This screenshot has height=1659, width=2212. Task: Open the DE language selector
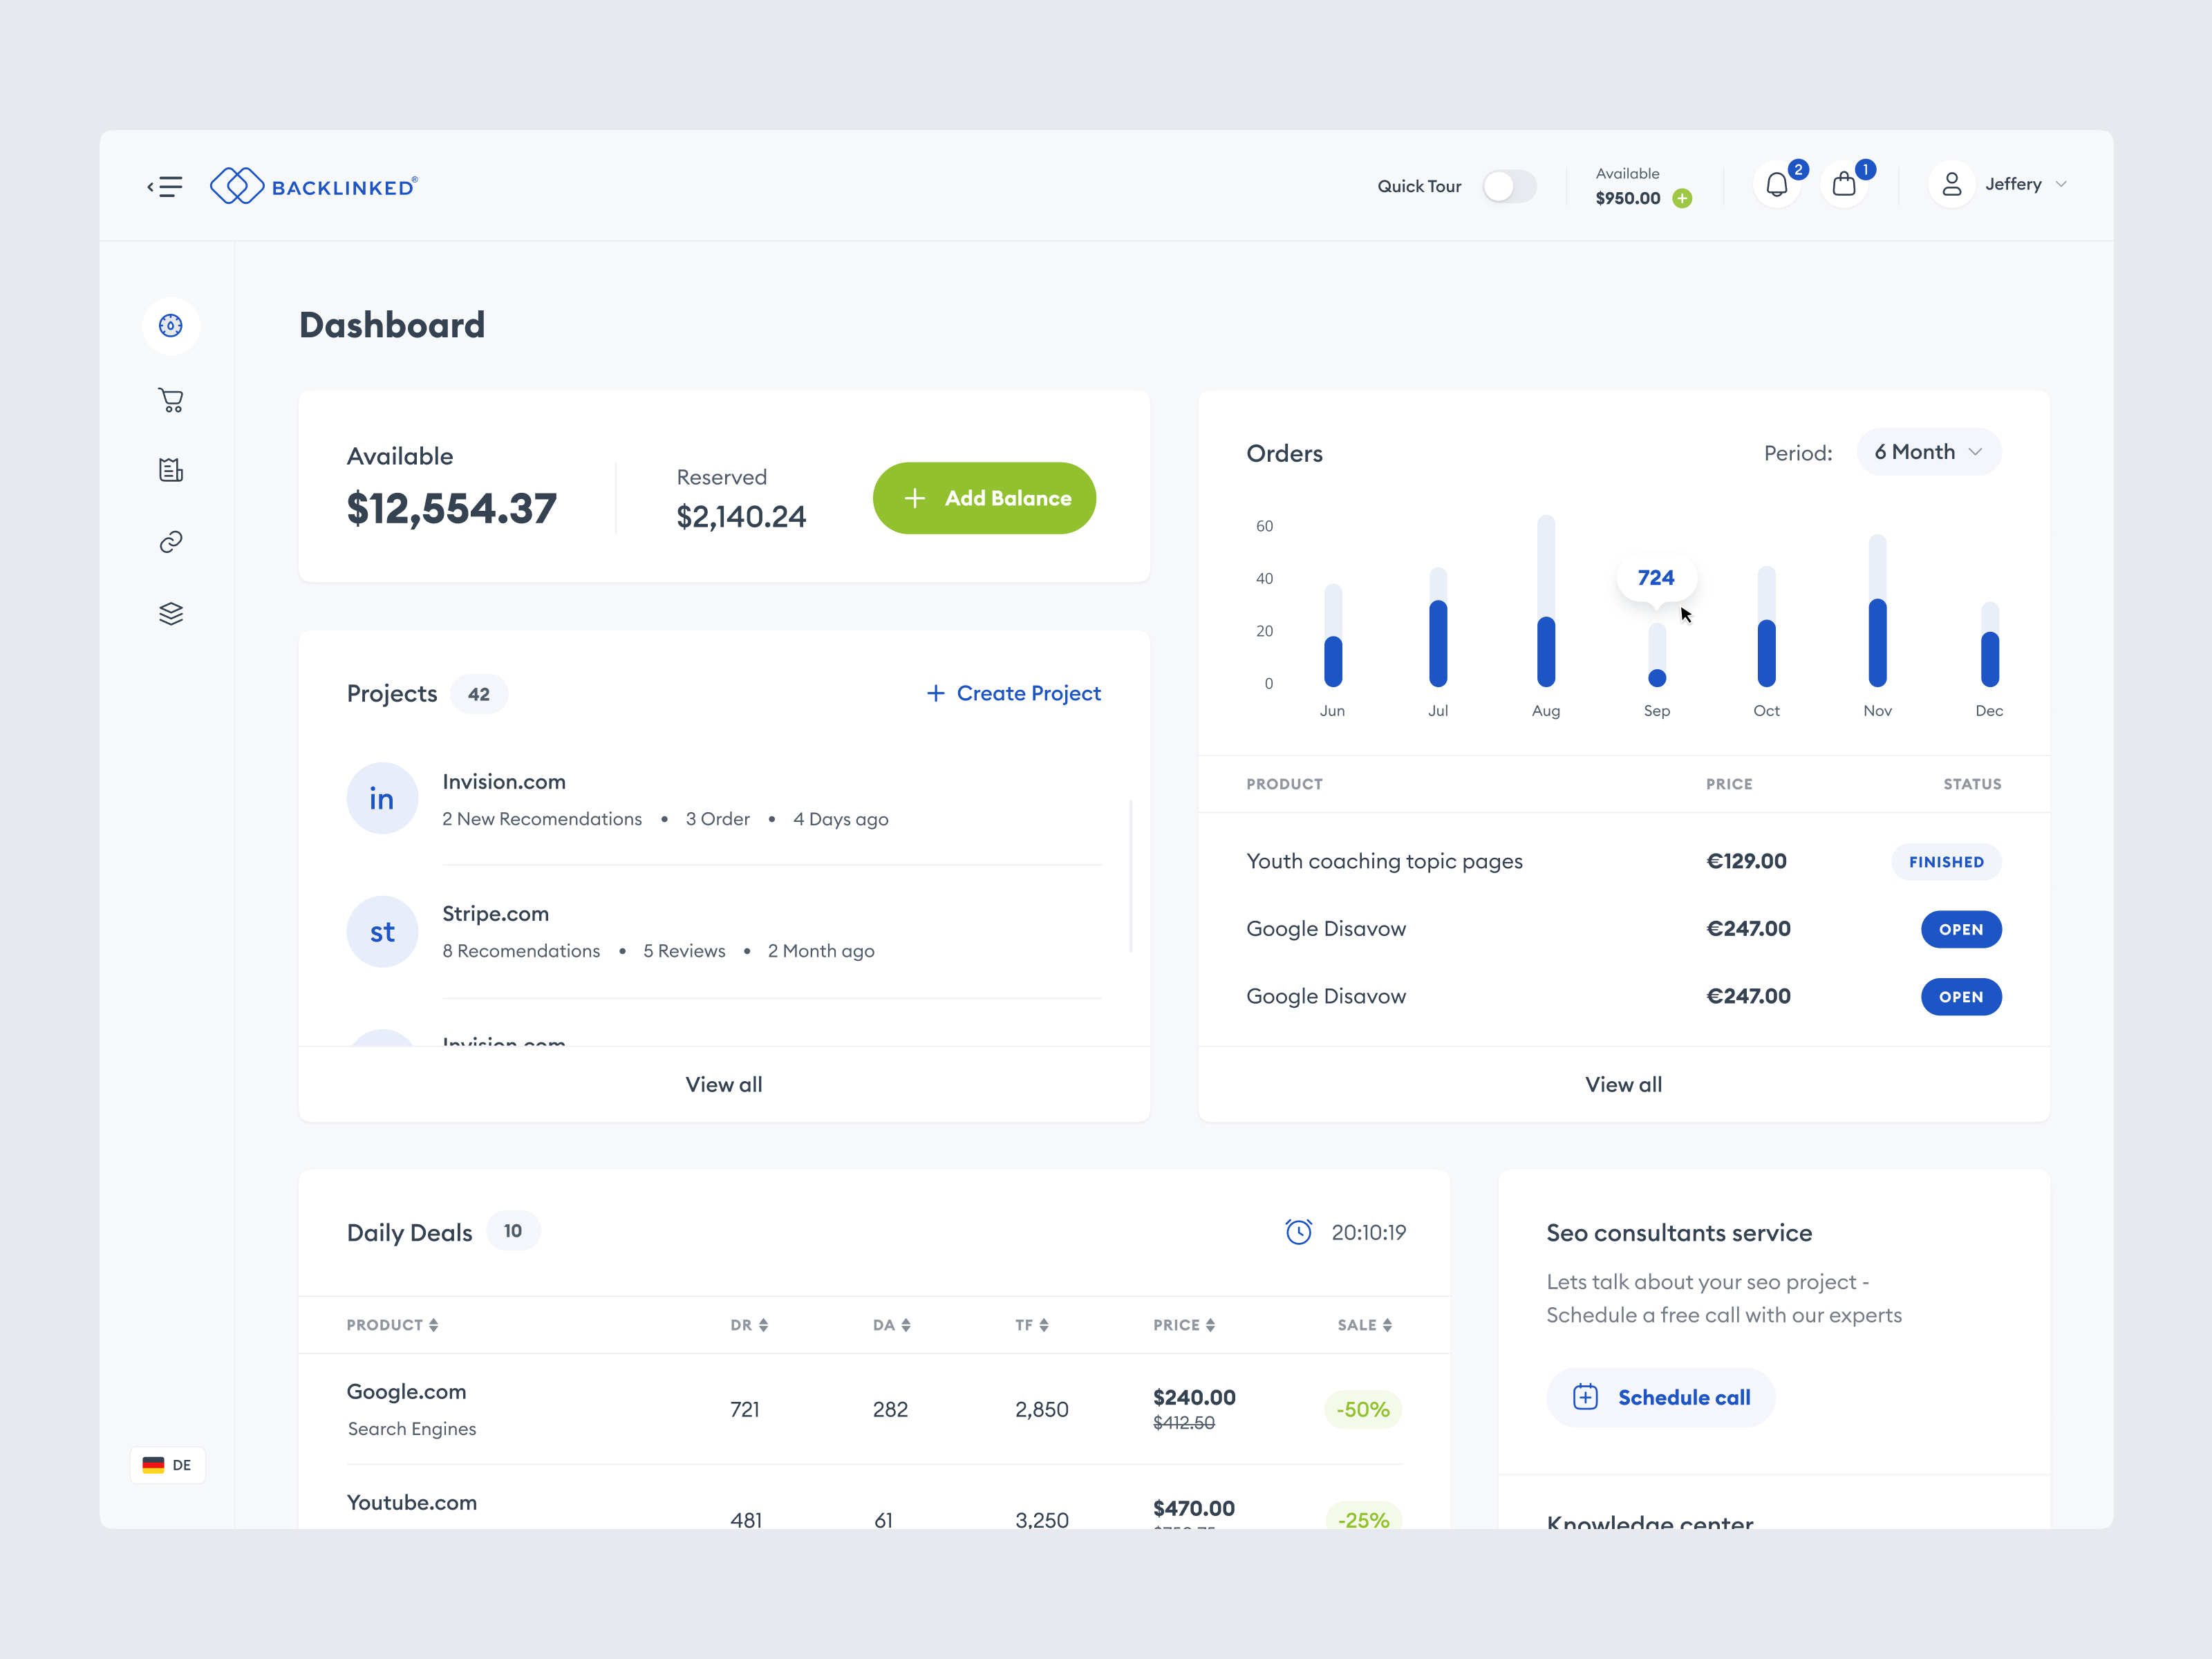(167, 1465)
